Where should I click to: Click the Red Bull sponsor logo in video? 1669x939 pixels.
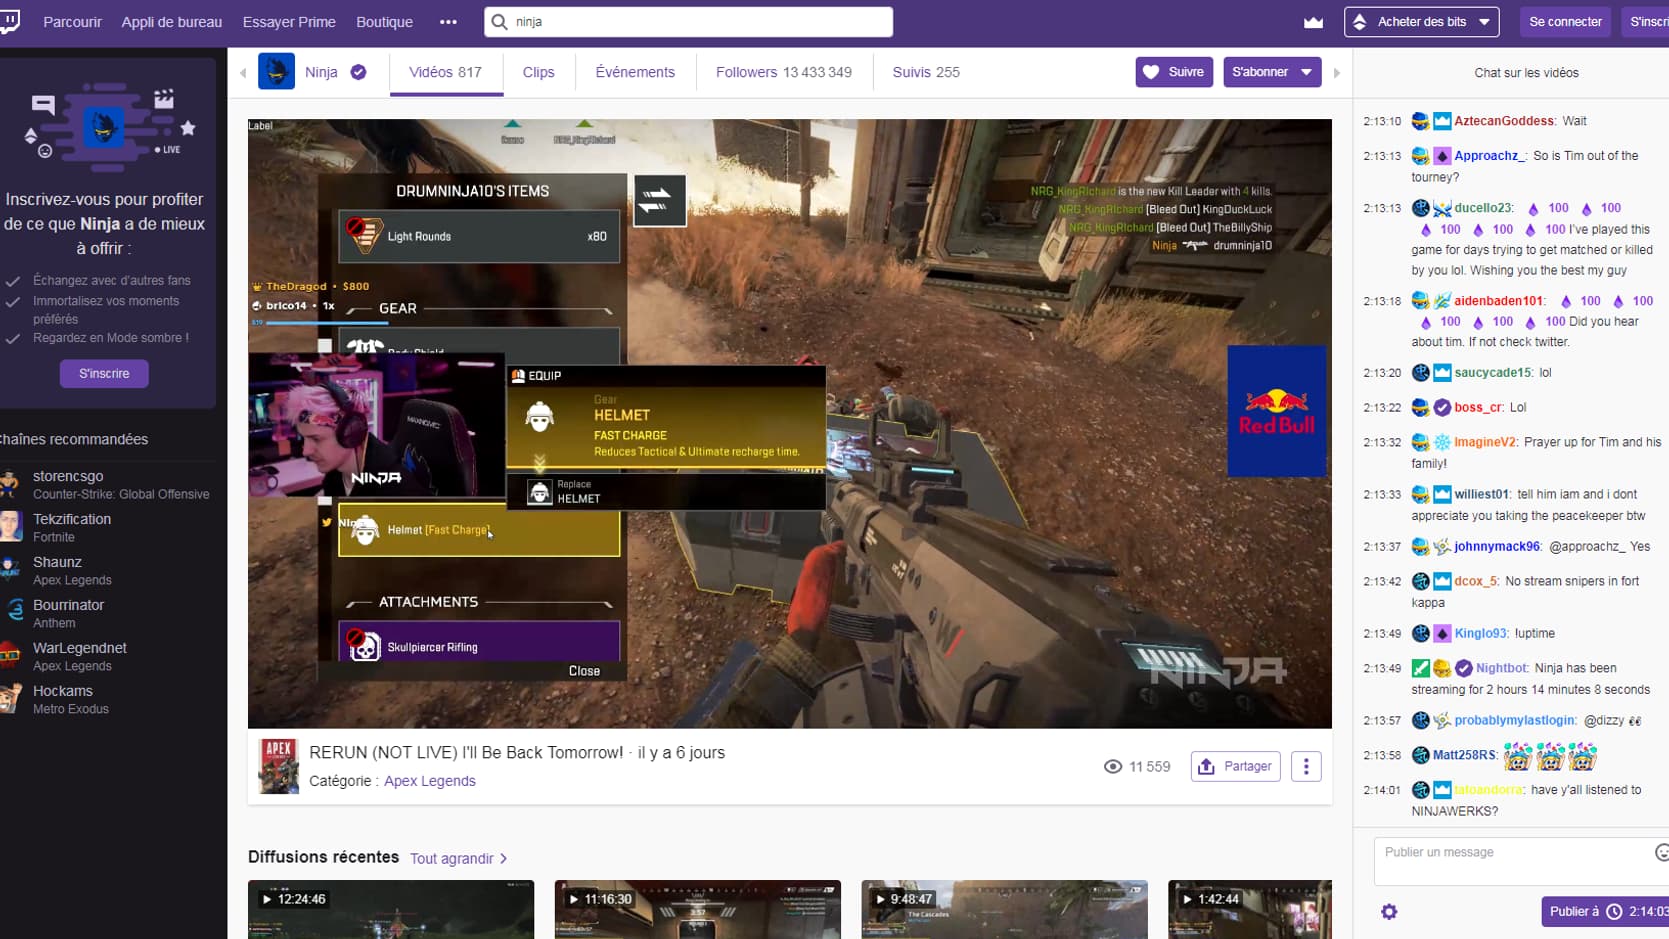pos(1277,411)
